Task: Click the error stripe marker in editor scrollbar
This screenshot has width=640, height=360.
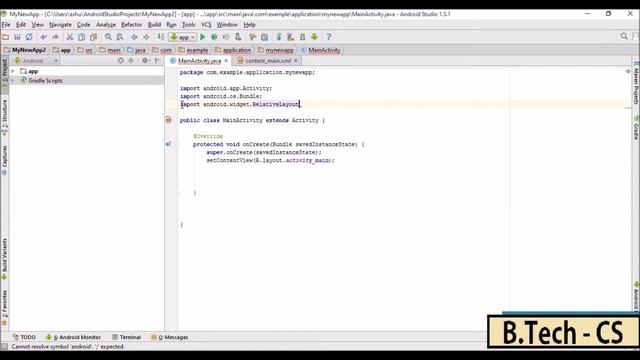Action: pos(628,107)
